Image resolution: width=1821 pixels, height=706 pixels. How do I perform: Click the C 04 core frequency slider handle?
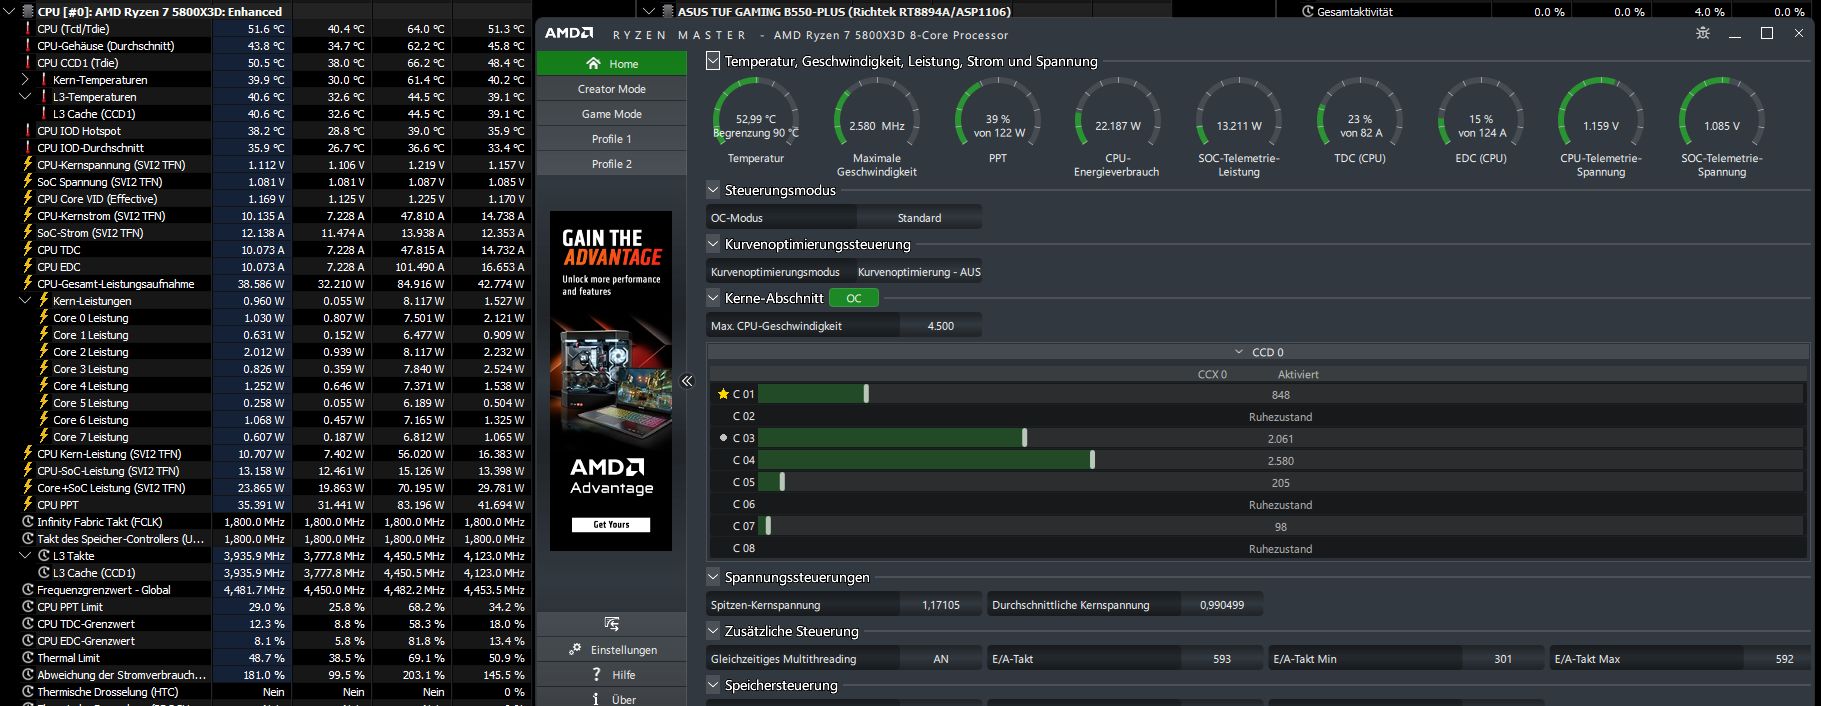pos(1092,460)
